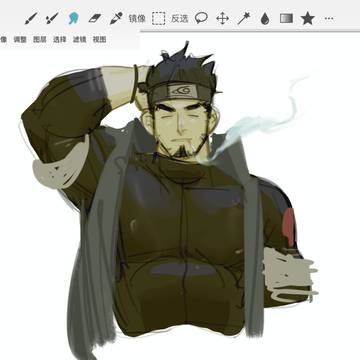Select the paint brush with dots tool
The width and height of the screenshot is (360, 360).
pyautogui.click(x=52, y=18)
